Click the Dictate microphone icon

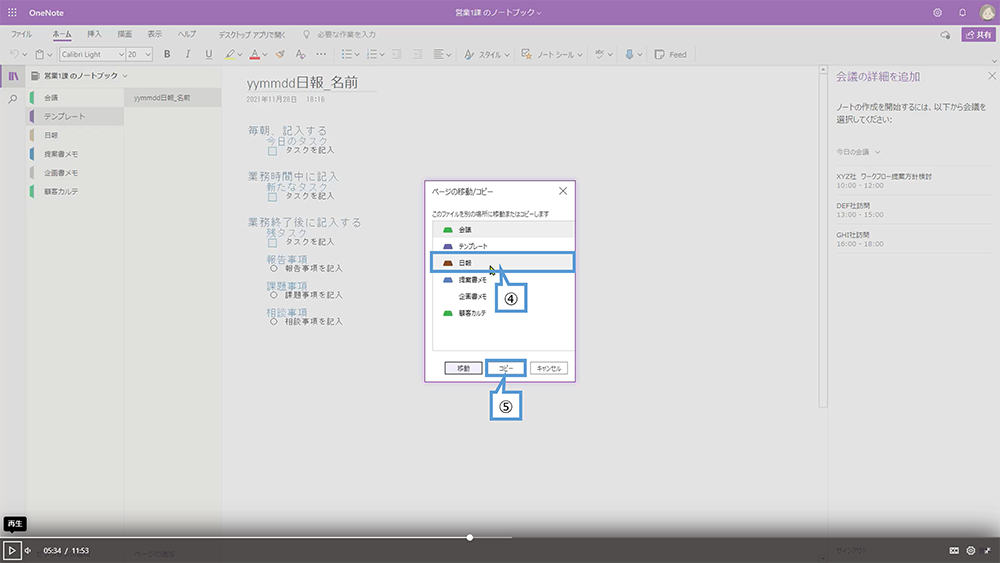click(x=629, y=54)
